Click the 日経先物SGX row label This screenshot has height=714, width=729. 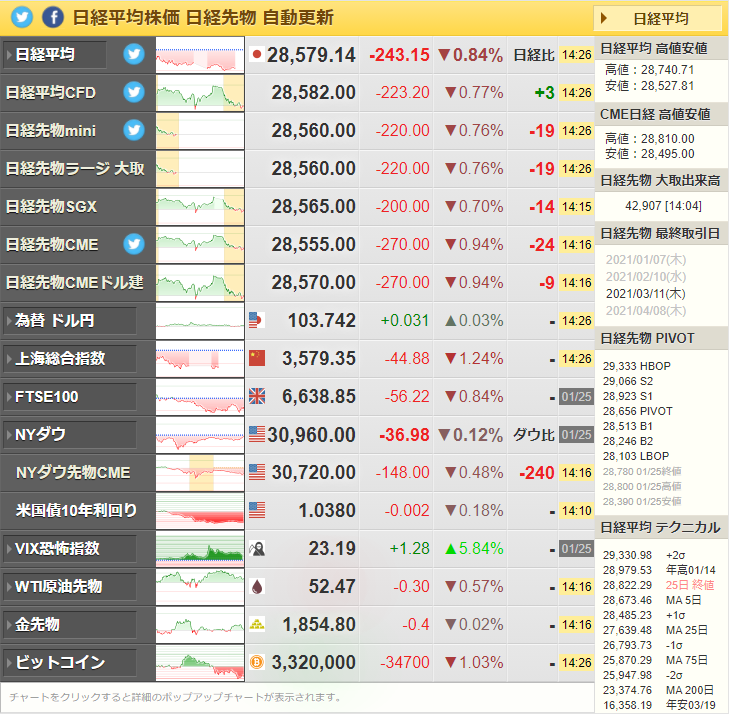point(51,206)
